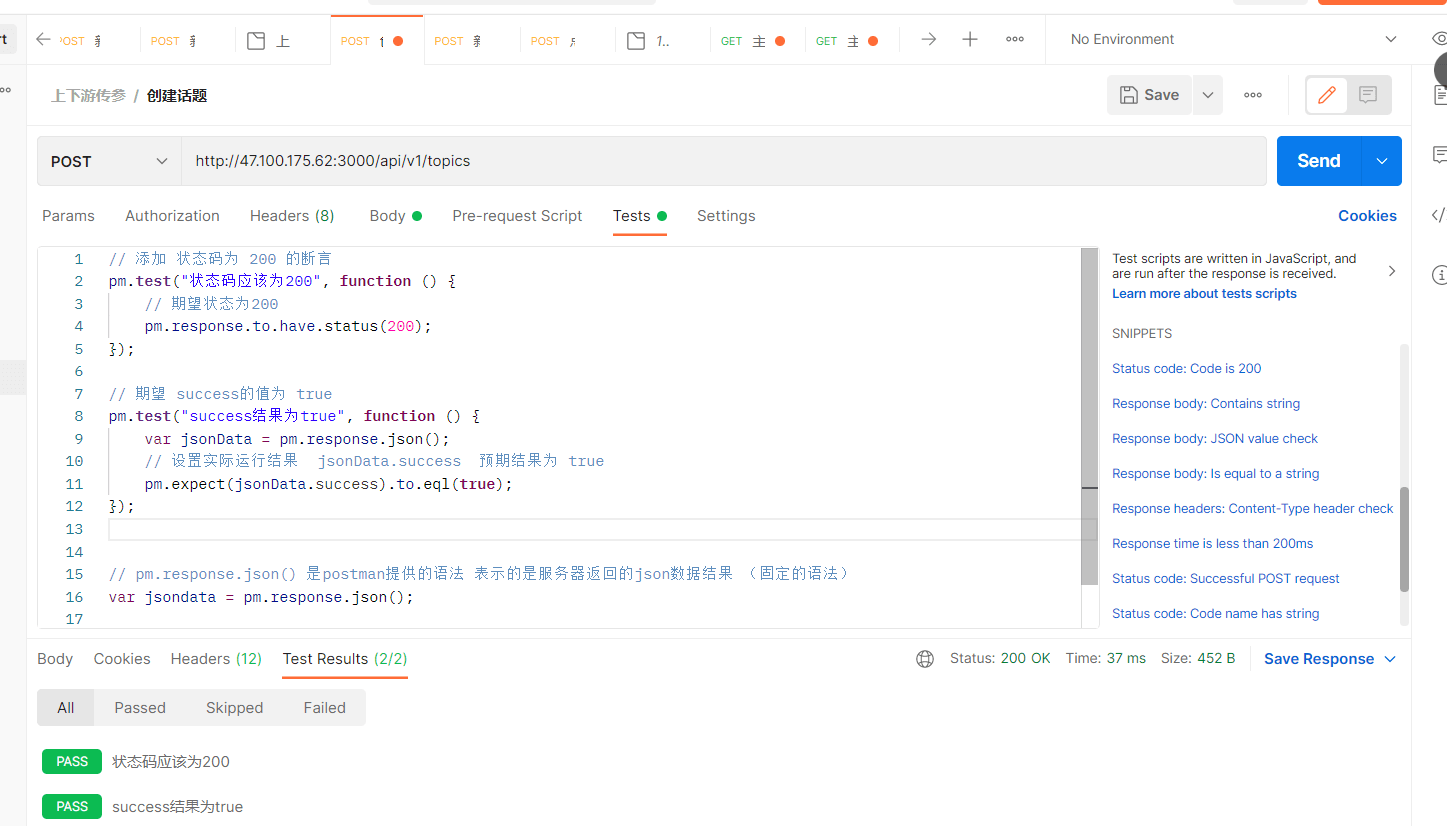Filter test results by Passed
This screenshot has width=1447, height=826.
pos(140,707)
